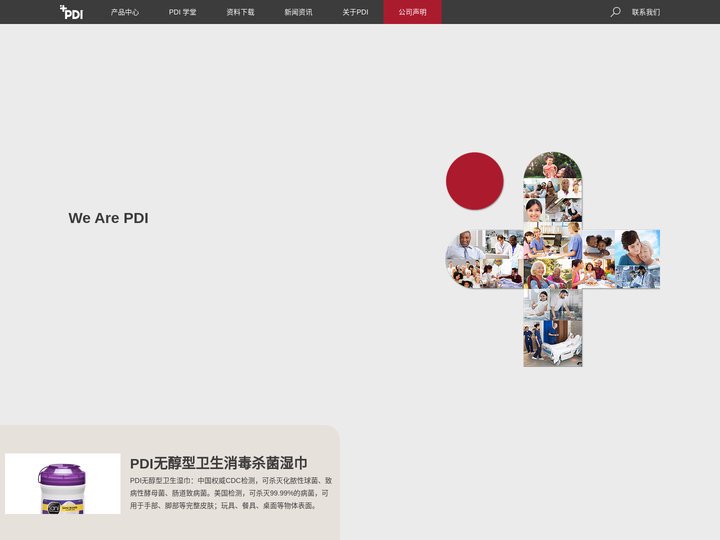Image resolution: width=720 pixels, height=540 pixels.
Task: Open 新闻资讯 section
Action: [x=298, y=12]
